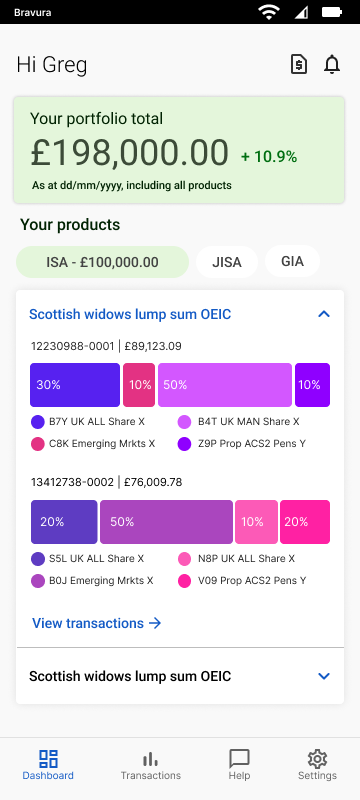Tap account 13412738-0002 balance row
This screenshot has height=800, width=360.
pyautogui.click(x=107, y=482)
